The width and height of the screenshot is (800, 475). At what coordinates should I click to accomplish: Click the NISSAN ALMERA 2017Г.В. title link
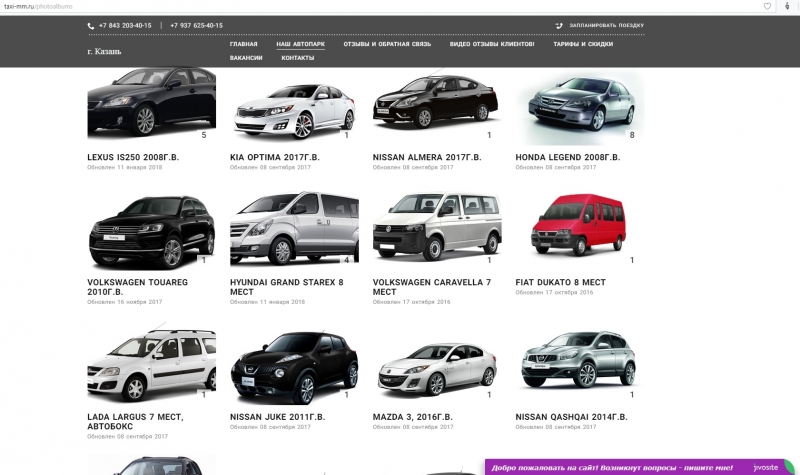[427, 157]
